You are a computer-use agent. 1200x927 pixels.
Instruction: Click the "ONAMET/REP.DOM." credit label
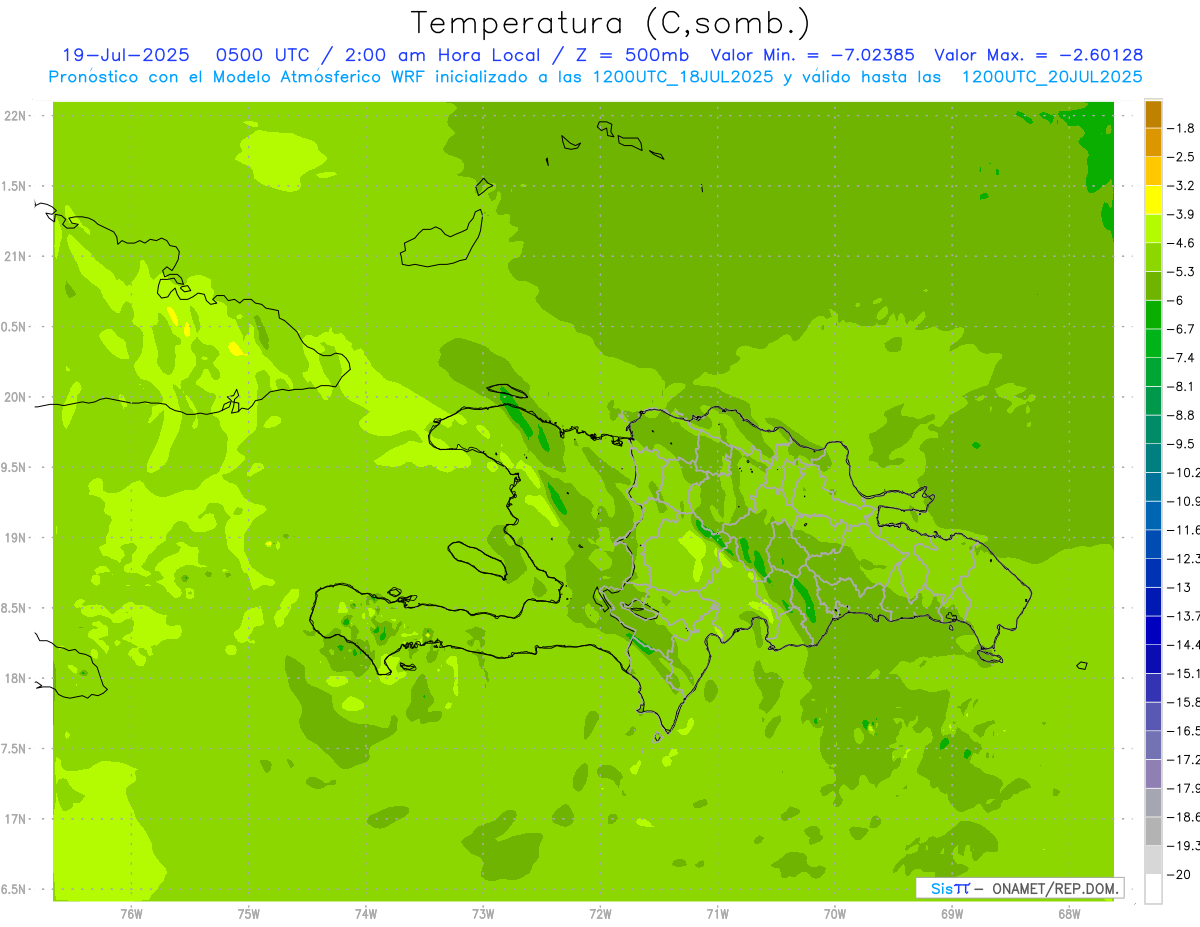click(1055, 888)
